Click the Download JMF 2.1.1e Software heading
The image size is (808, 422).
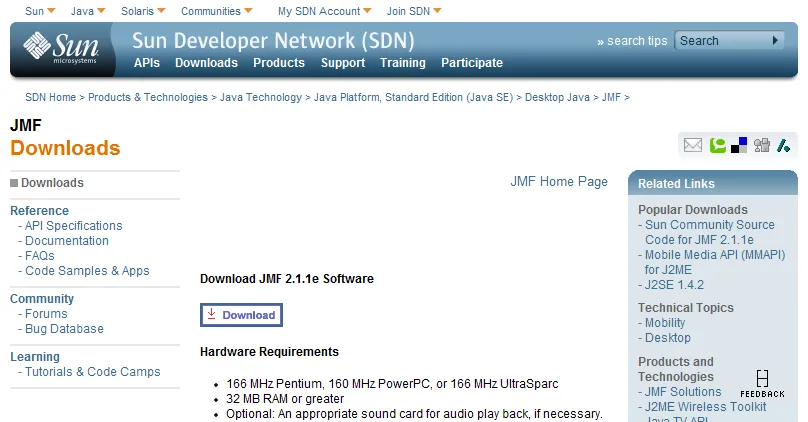point(287,279)
